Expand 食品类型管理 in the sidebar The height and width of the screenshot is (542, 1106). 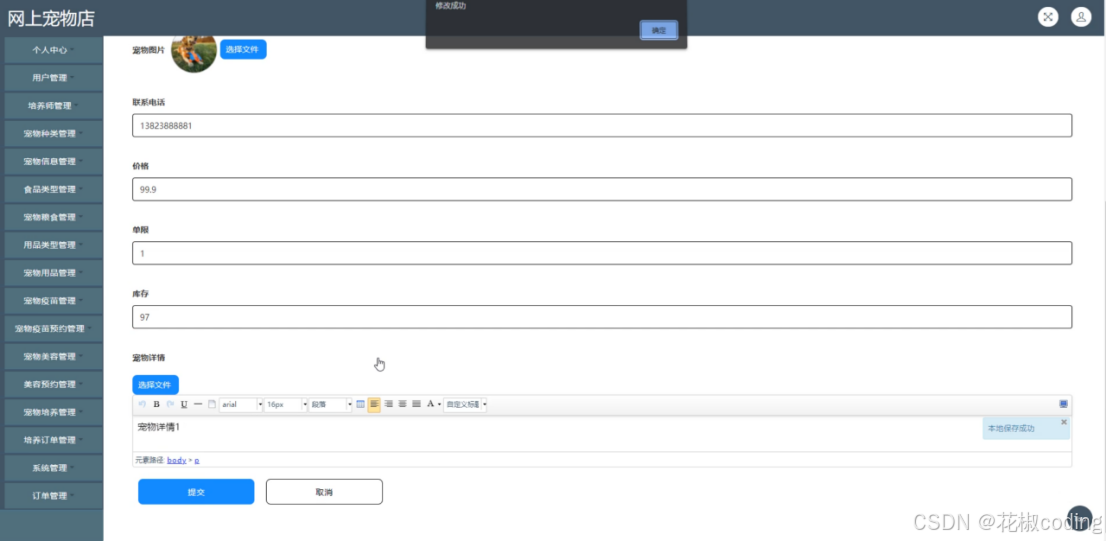coord(54,189)
